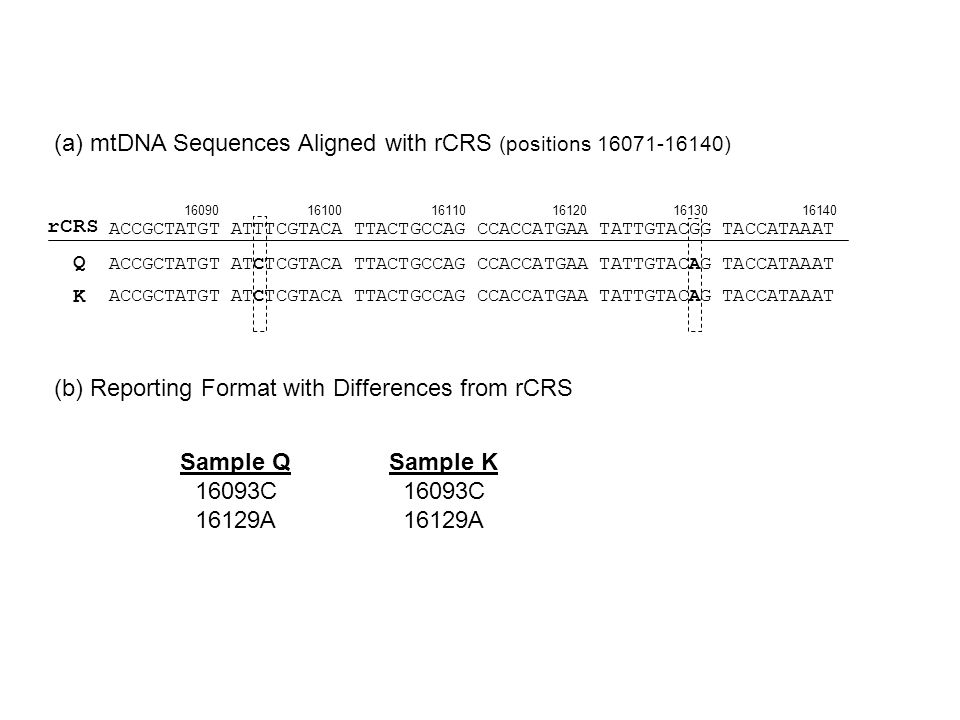Click the bold C in K sequence
Screen dimensions: 960x720
259,296
